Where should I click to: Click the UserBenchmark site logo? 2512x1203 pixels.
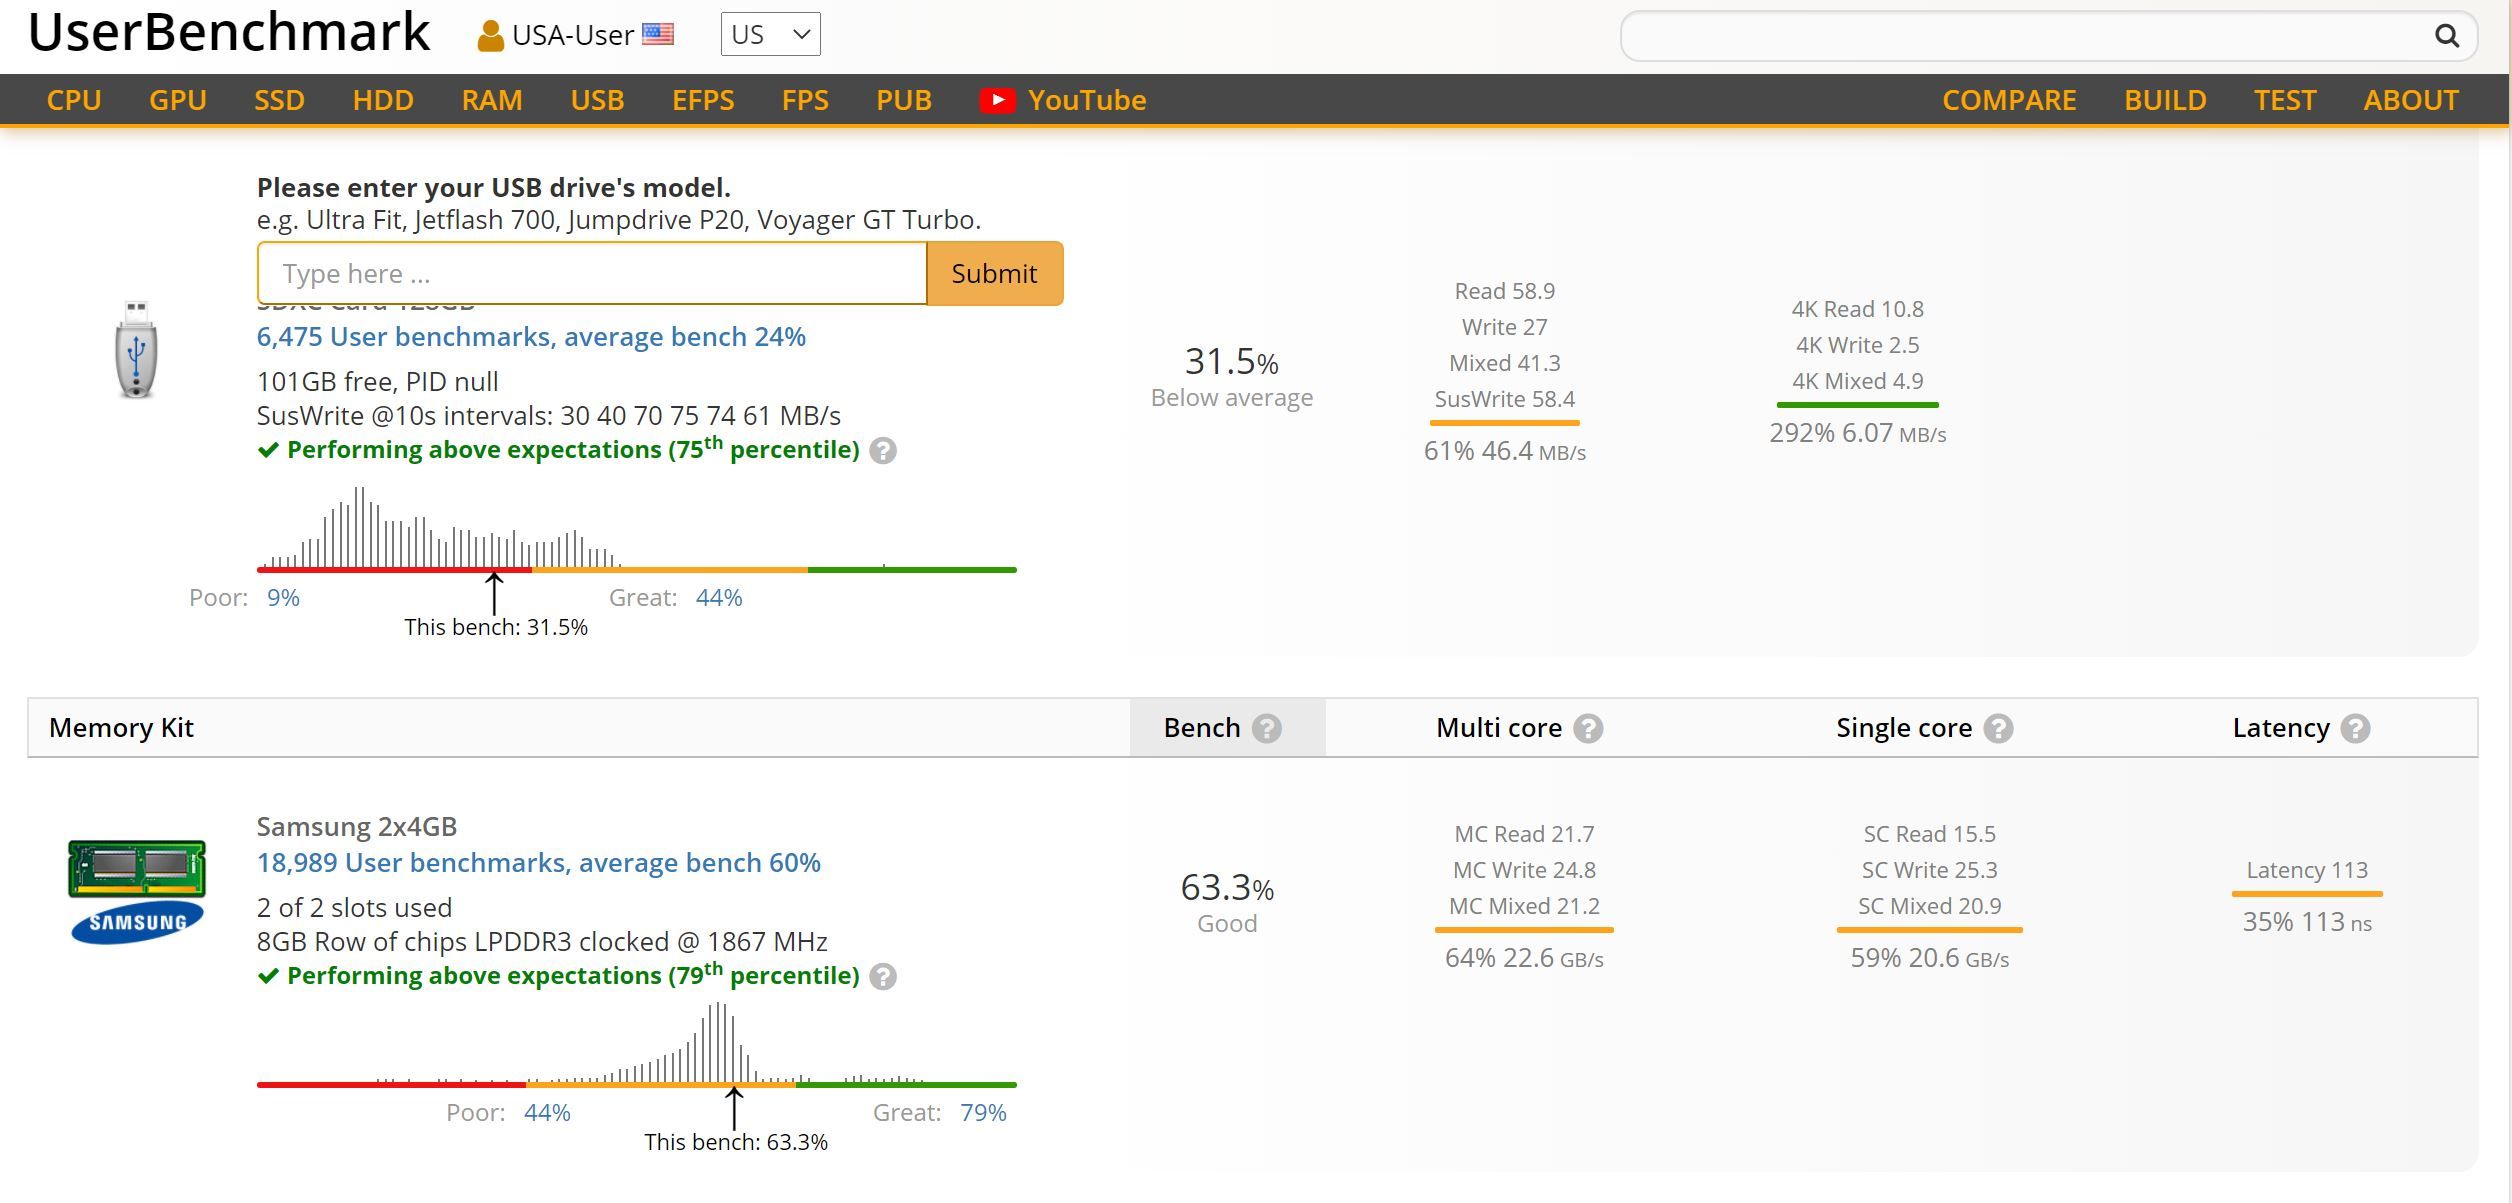(229, 33)
